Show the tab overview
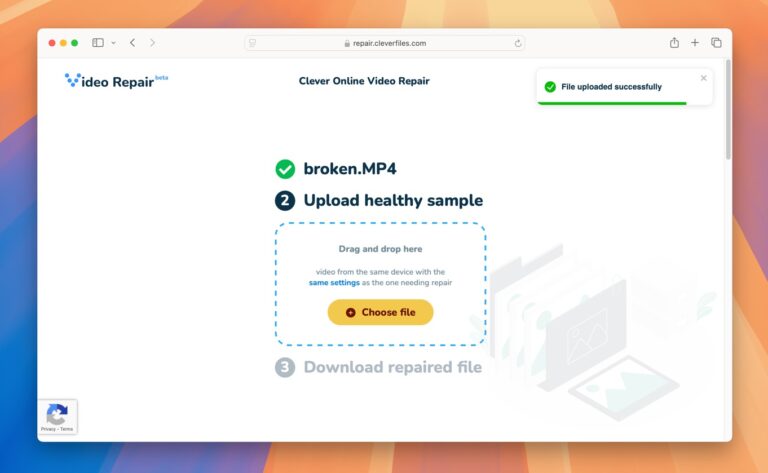Viewport: 768px width, 473px height. pyautogui.click(x=716, y=43)
